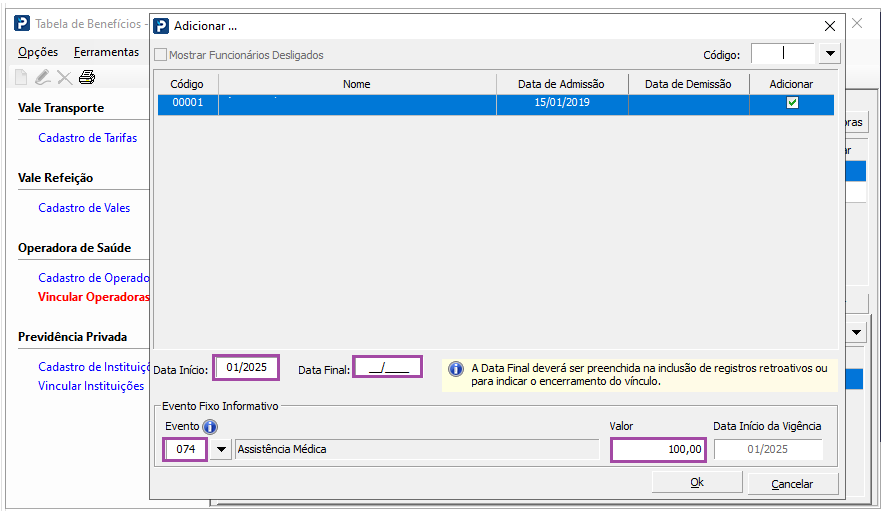Open the Código dropdown arrow
The height and width of the screenshot is (511, 885).
(830, 54)
